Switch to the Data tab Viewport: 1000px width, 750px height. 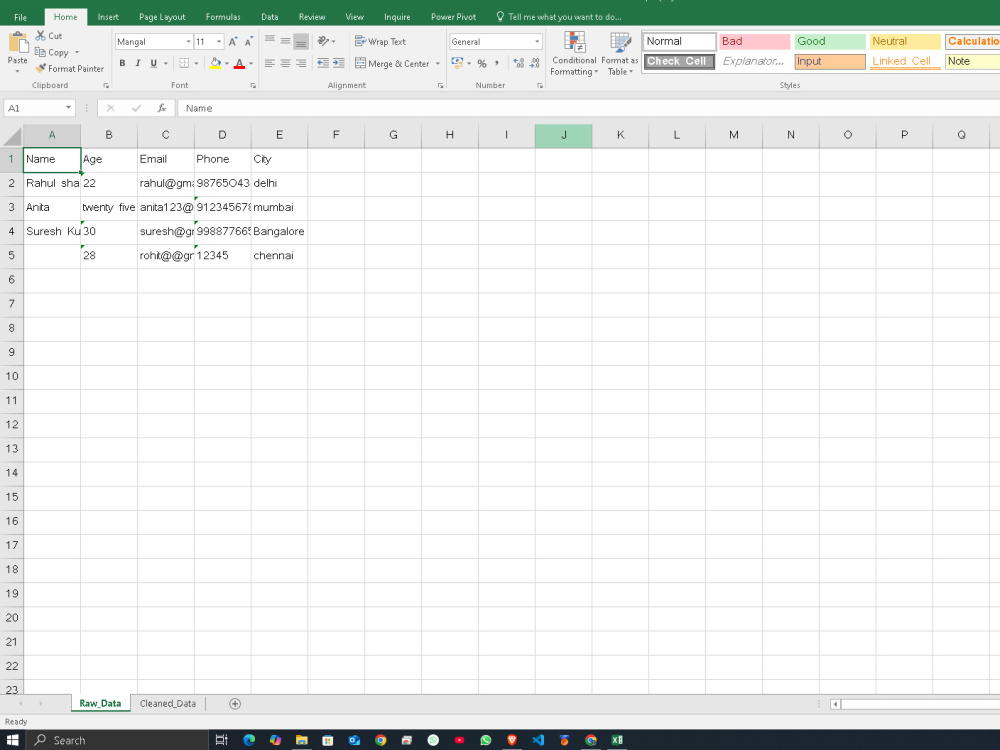[270, 17]
